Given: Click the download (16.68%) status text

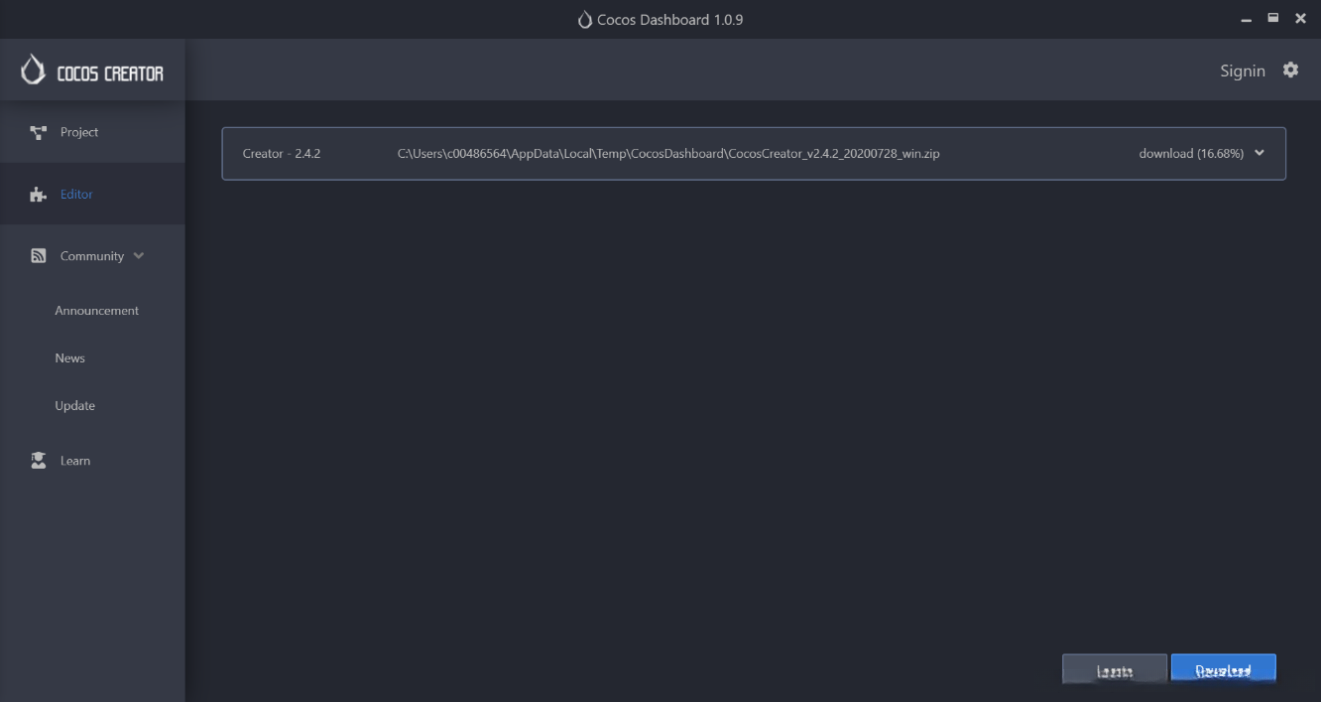Looking at the screenshot, I should (1191, 154).
